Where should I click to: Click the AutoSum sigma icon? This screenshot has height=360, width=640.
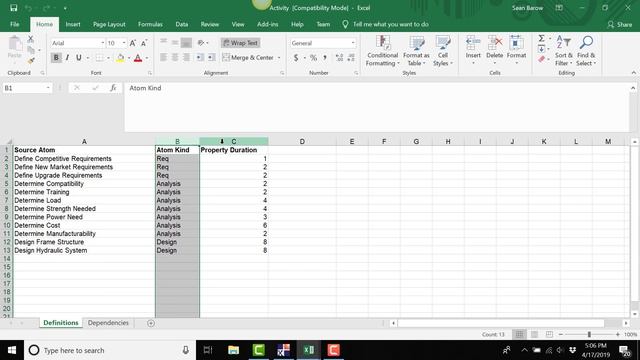[541, 38]
